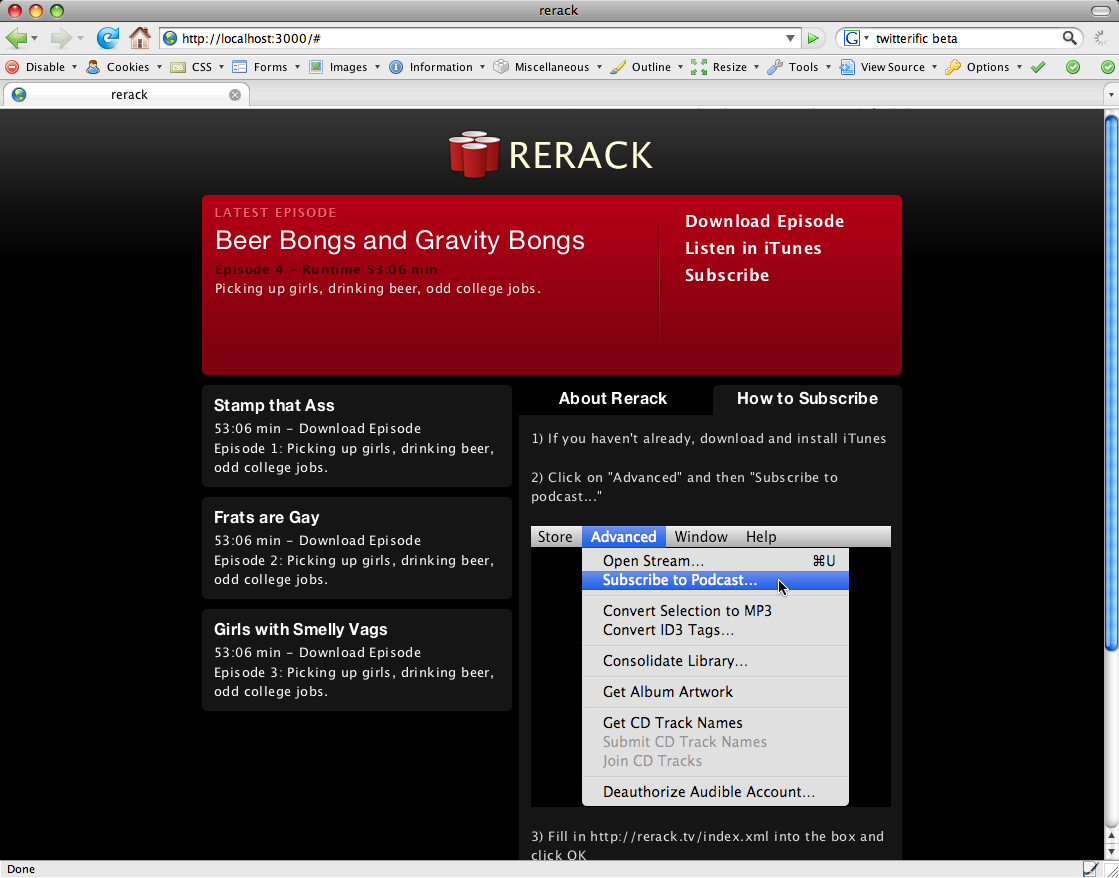Click the green Go arrow beside the URL
The height and width of the screenshot is (878, 1119).
click(813, 39)
